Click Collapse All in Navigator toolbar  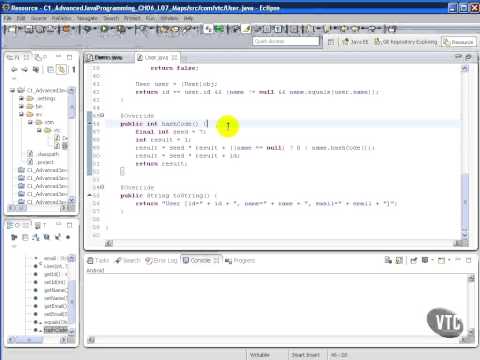tap(50, 69)
